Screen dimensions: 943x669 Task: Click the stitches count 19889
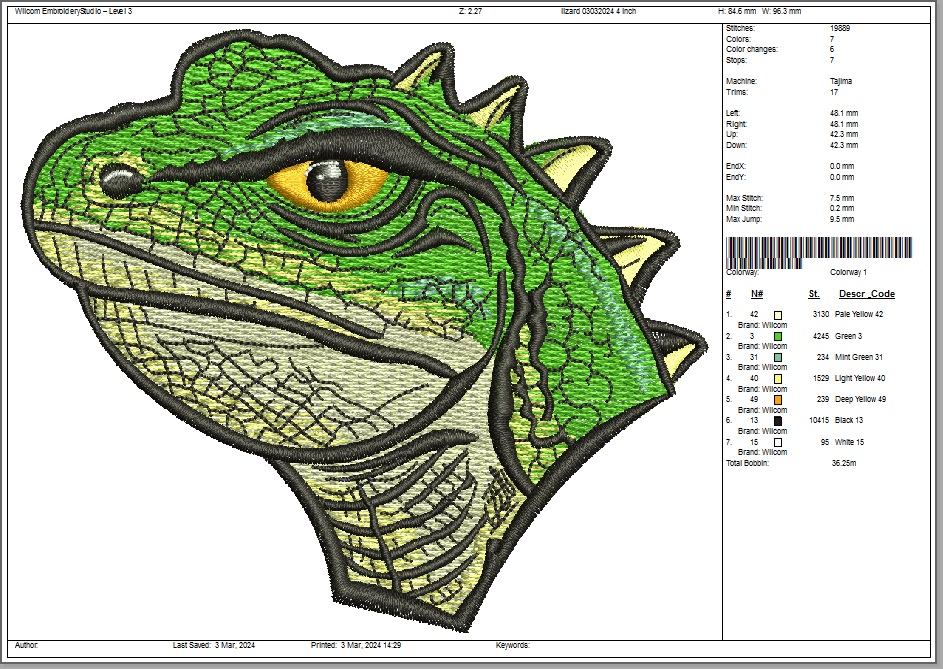[x=840, y=29]
